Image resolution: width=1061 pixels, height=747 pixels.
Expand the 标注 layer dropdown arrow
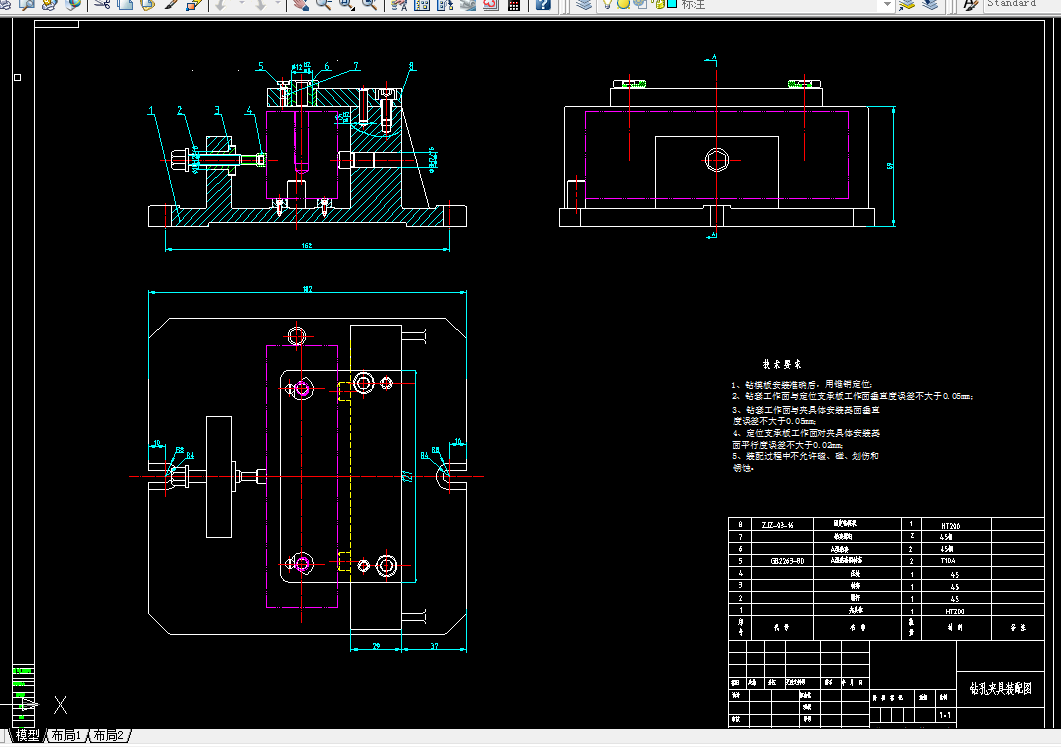point(888,4)
